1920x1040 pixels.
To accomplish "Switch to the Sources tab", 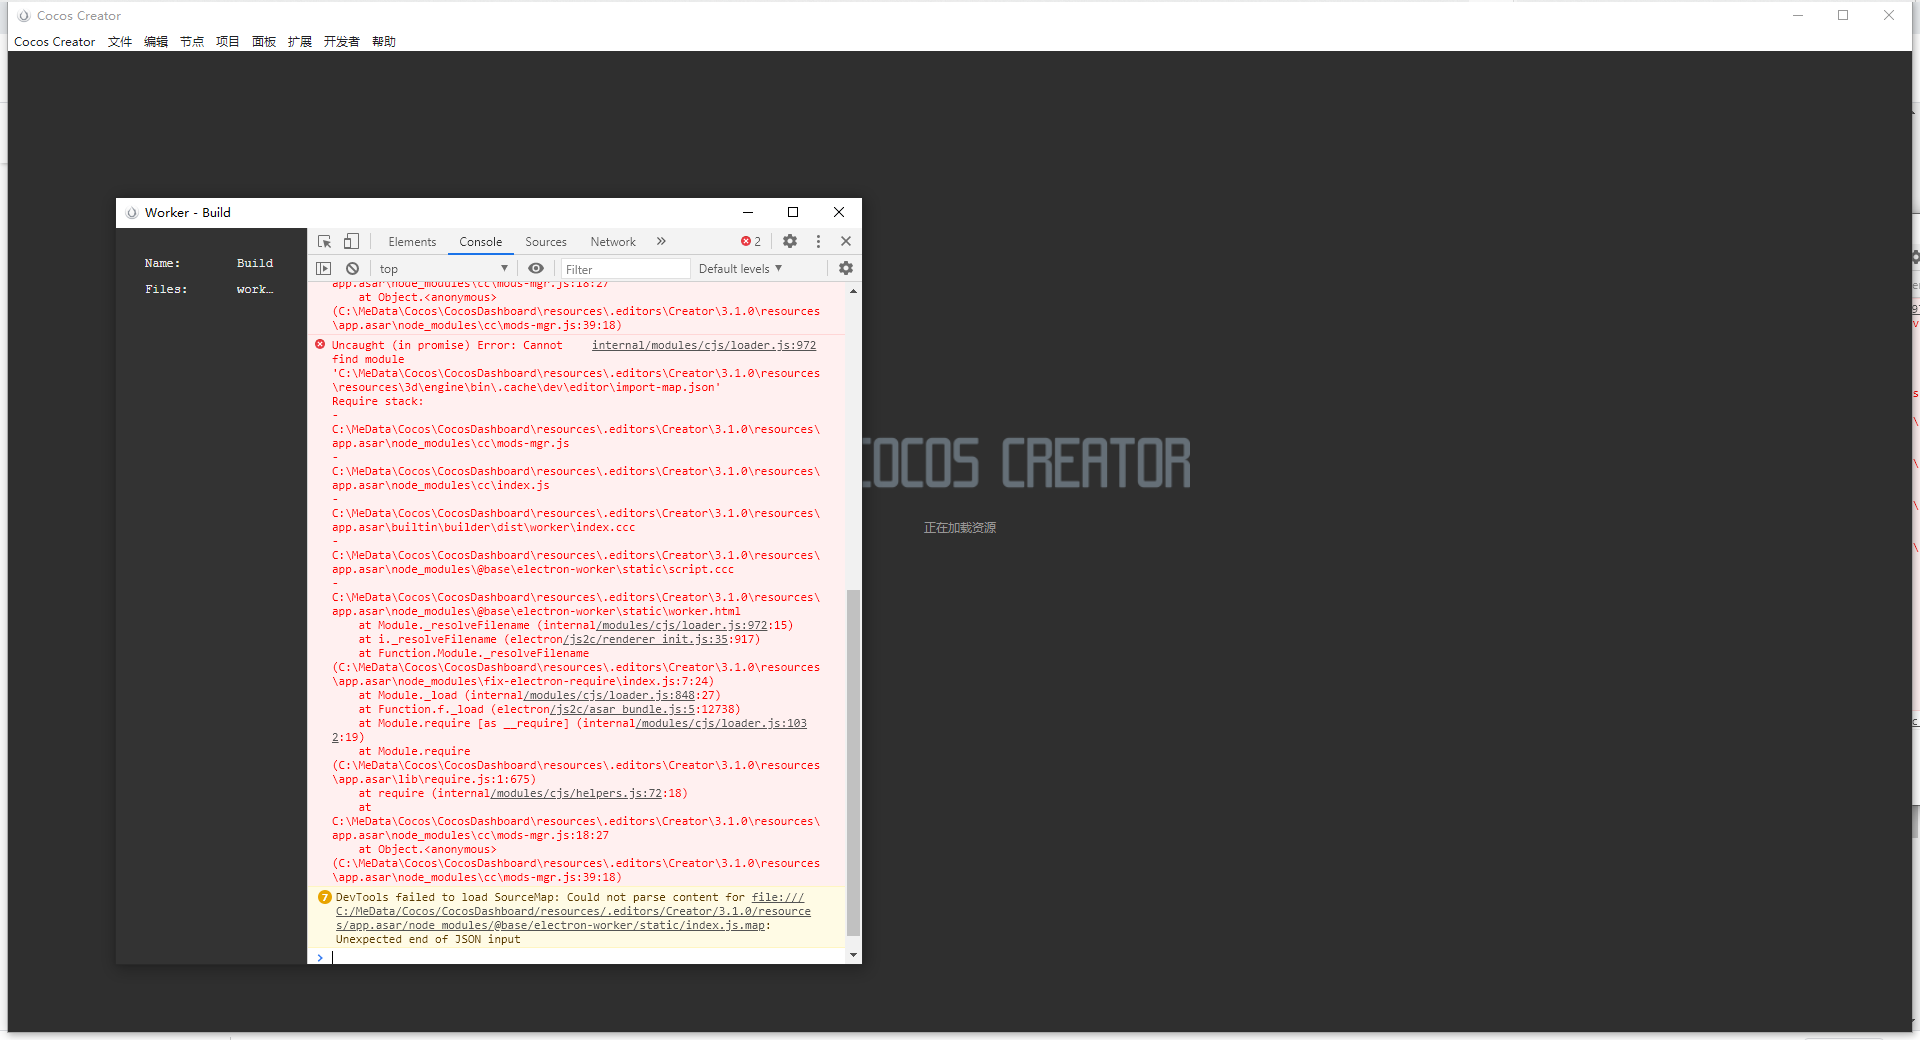I will [x=546, y=242].
